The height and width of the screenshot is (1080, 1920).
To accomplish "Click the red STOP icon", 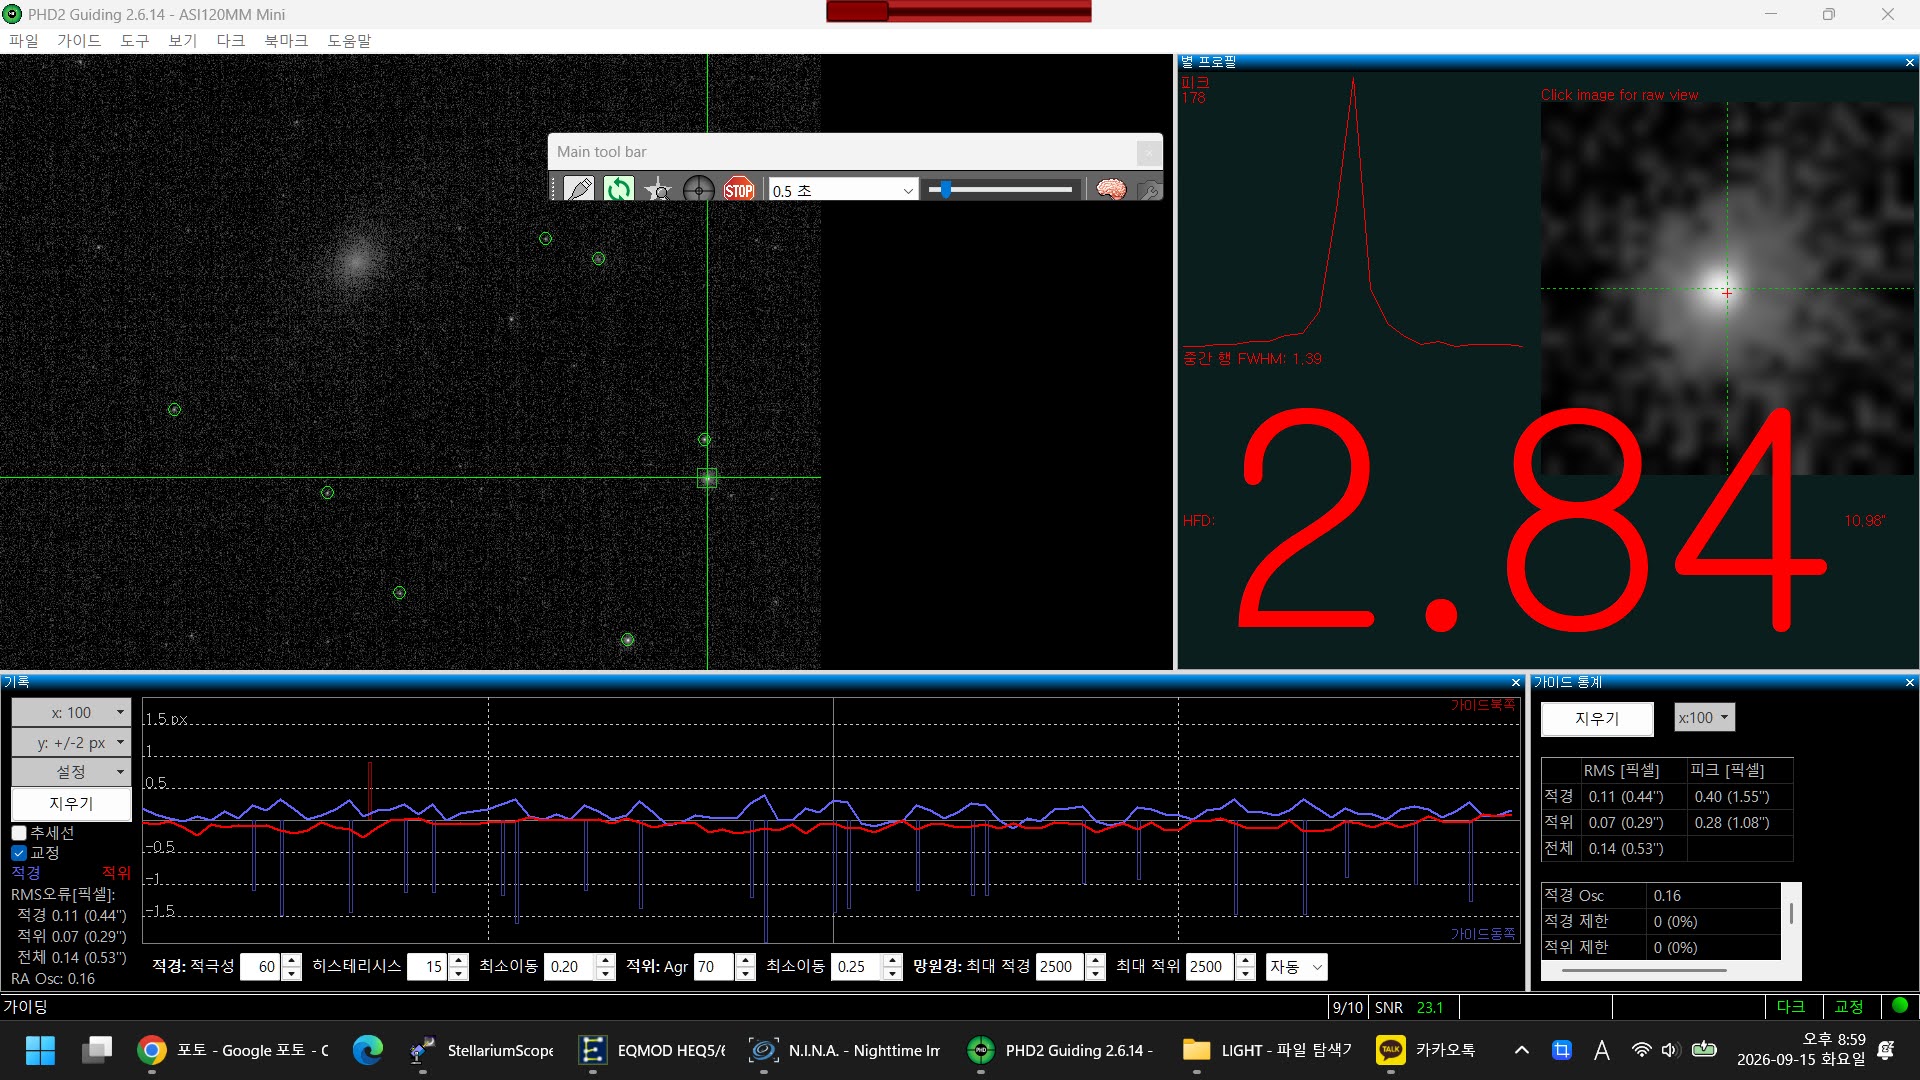I will pos(739,189).
